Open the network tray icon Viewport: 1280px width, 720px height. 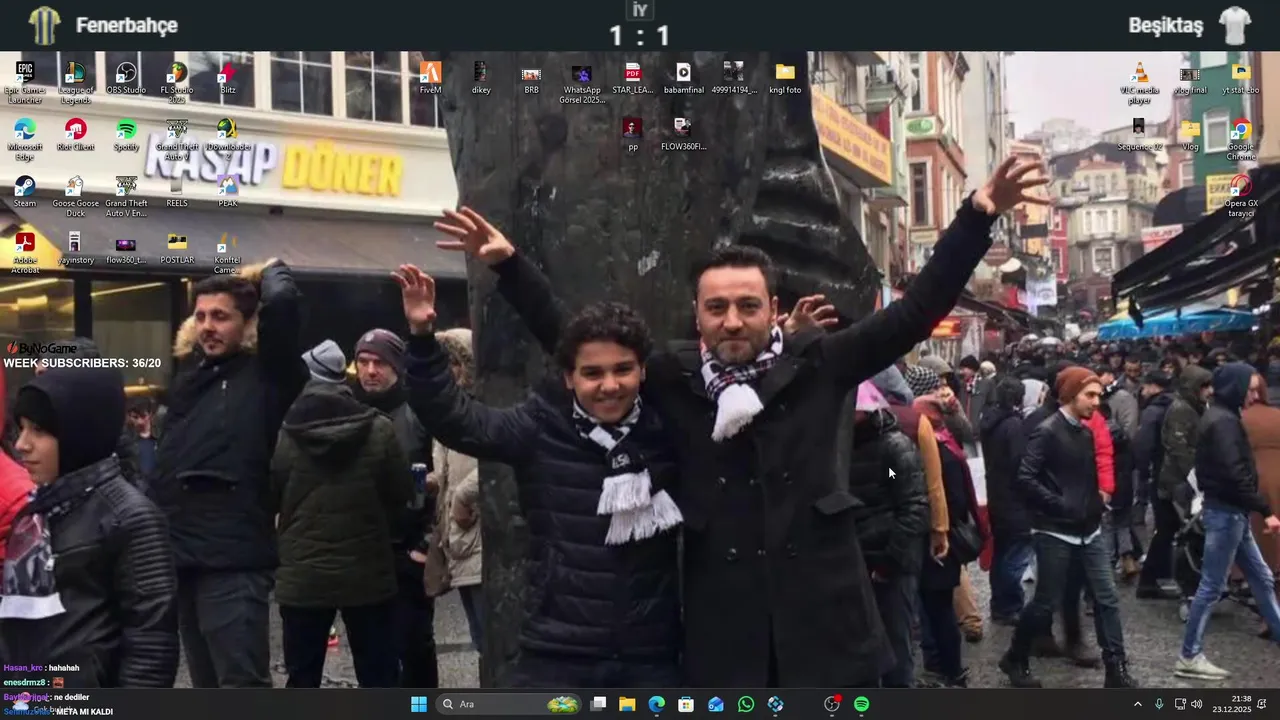click(1180, 704)
